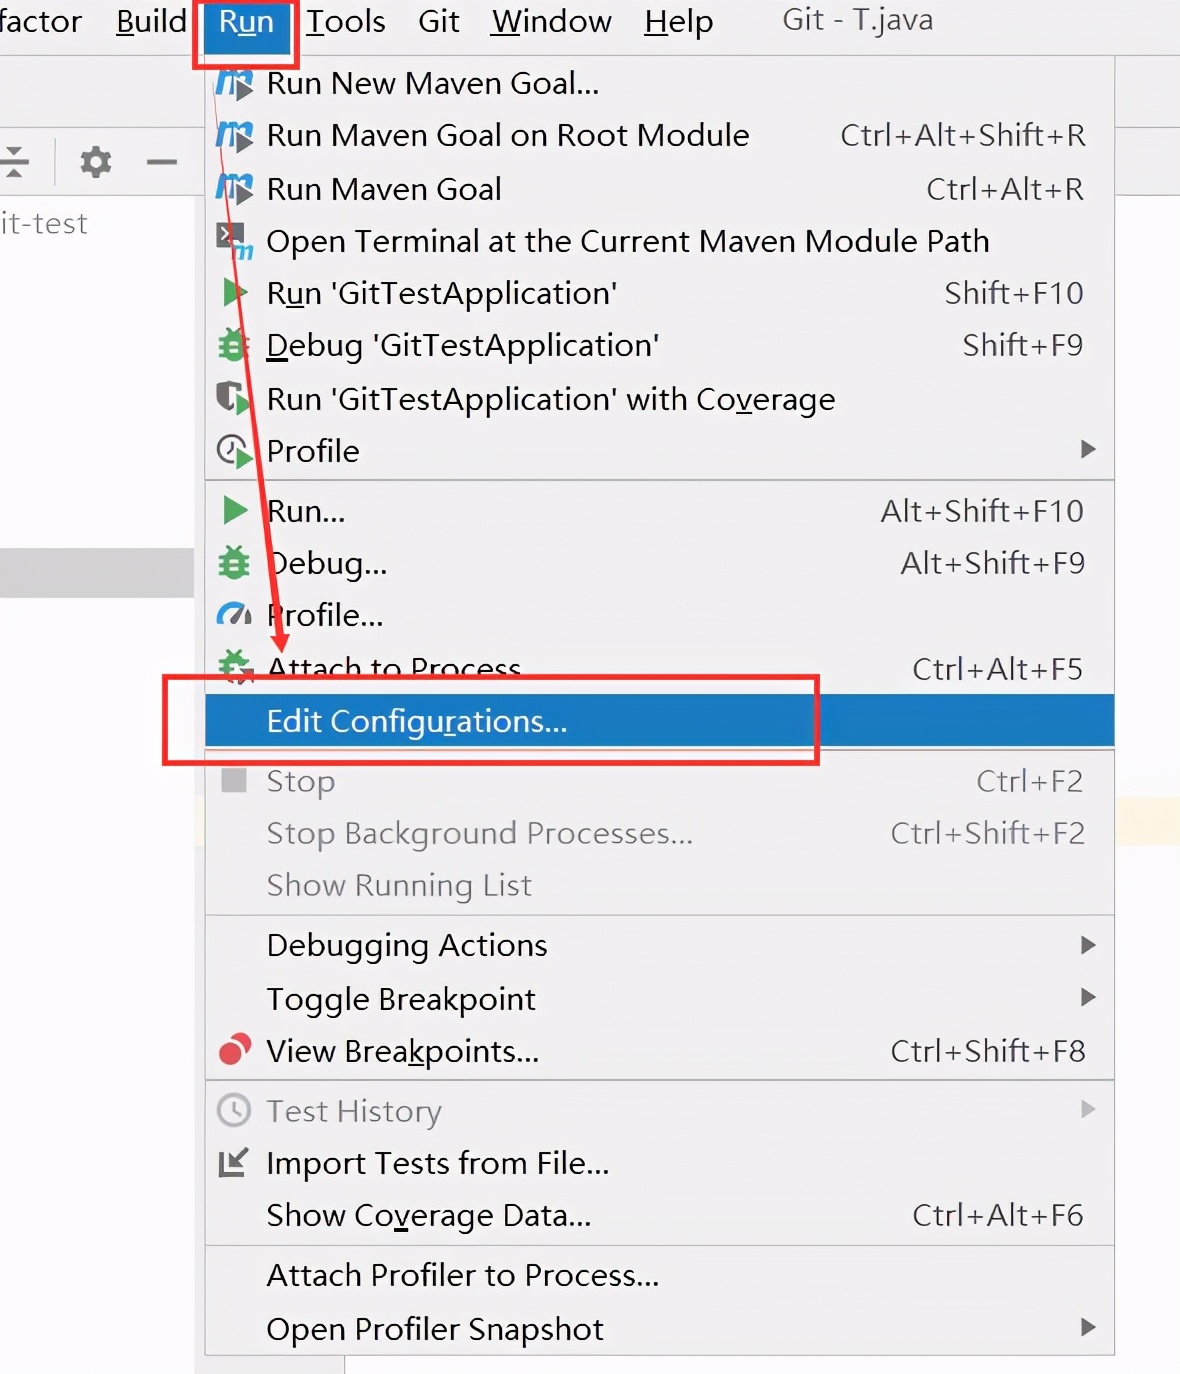Choose Open Terminal at the Current Maven Module Path
Screen dimensions: 1180x1374
(x=660, y=241)
